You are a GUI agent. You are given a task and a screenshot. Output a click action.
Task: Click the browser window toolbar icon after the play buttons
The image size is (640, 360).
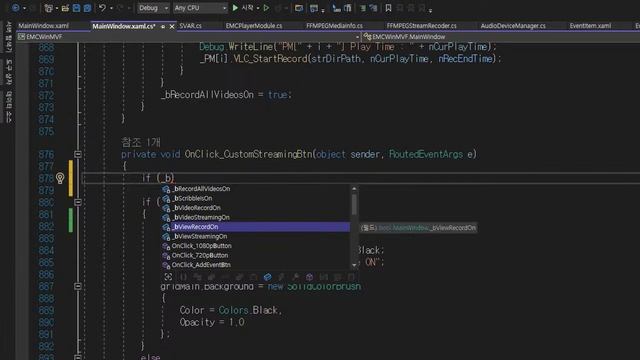299,8
